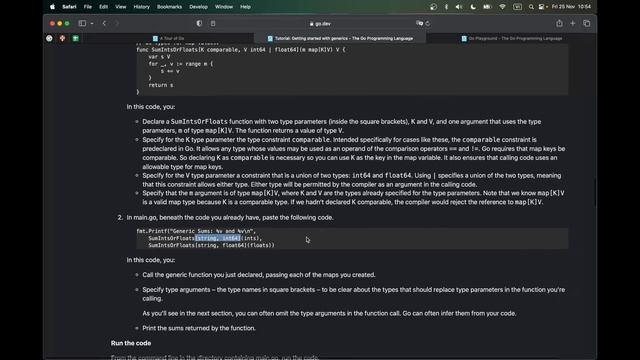The image size is (640, 360).
Task: Go back to the previous page
Action: pyautogui.click(x=104, y=23)
